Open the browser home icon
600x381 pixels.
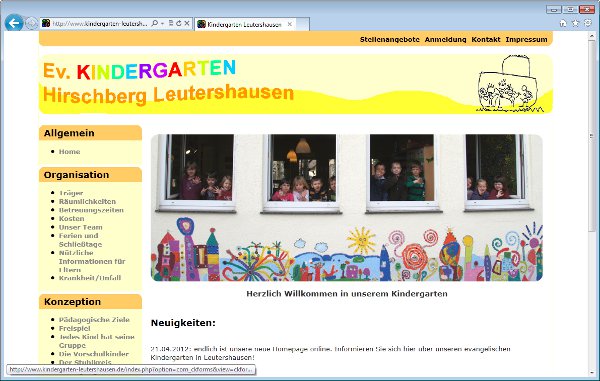(563, 23)
